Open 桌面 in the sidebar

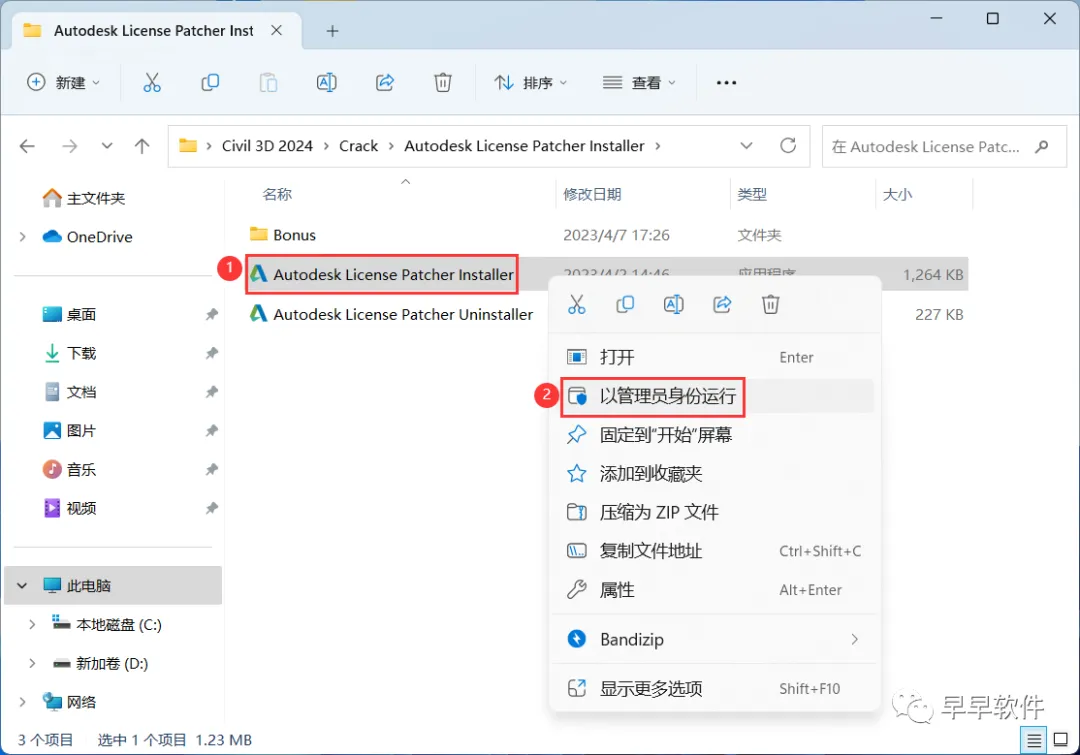(81, 315)
